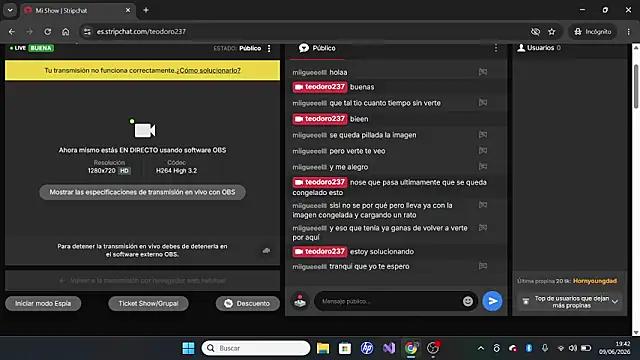Close the Mi Show | Stripchat tab
The height and width of the screenshot is (360, 640).
[x=128, y=10]
